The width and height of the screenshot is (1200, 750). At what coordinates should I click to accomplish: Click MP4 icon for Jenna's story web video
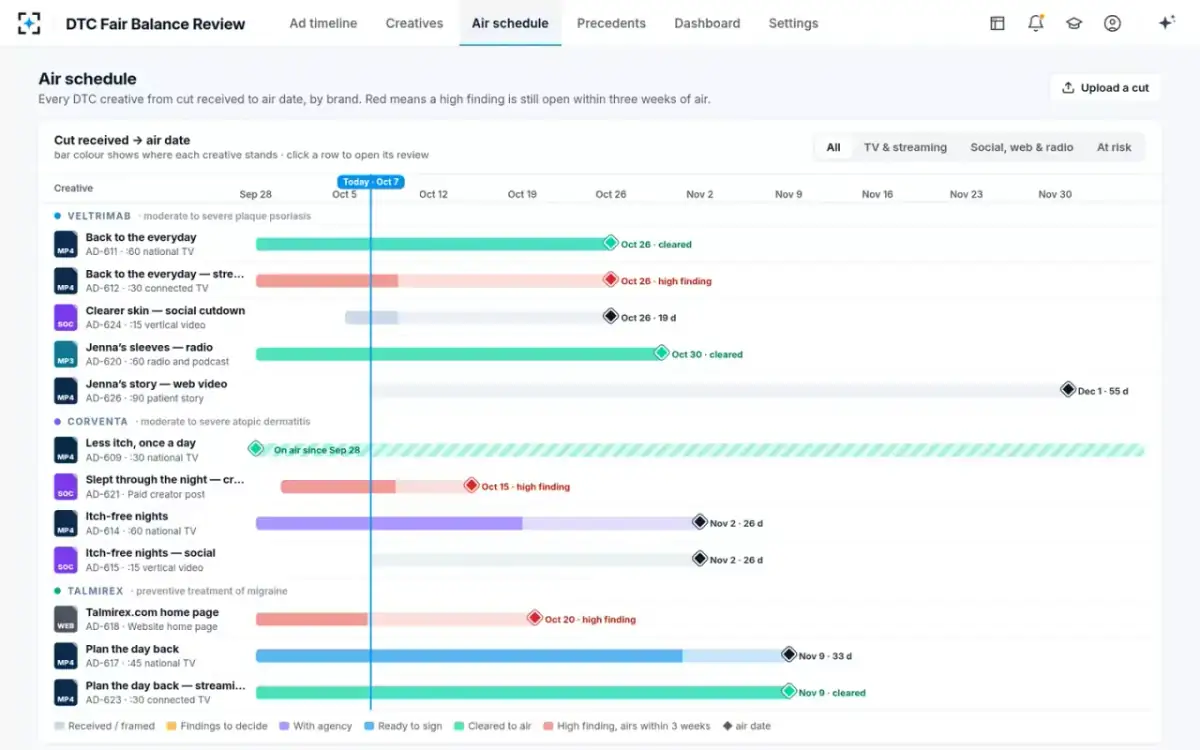click(x=65, y=391)
